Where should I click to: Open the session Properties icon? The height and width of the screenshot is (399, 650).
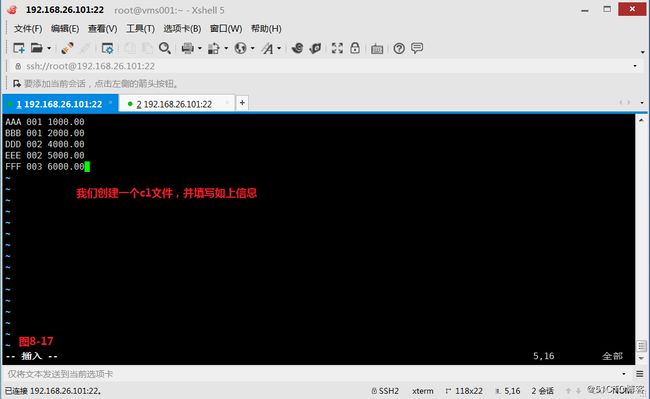click(x=107, y=48)
